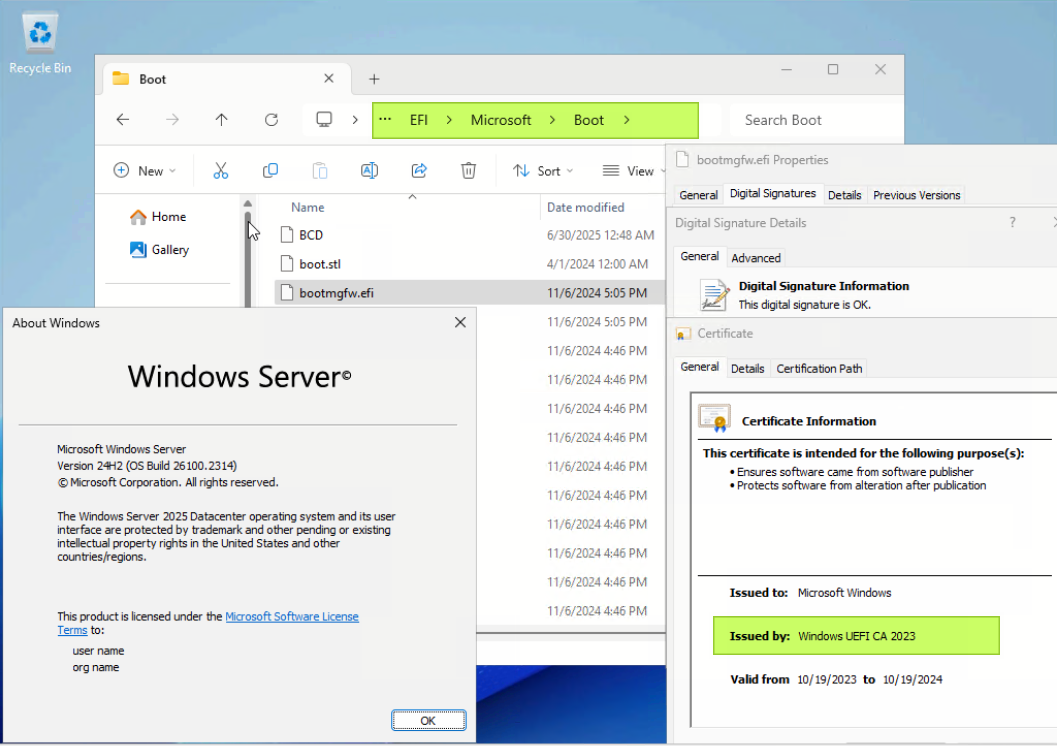Click the Refresh icon in navigation bar
The width and height of the screenshot is (1057, 746).
[x=271, y=120]
